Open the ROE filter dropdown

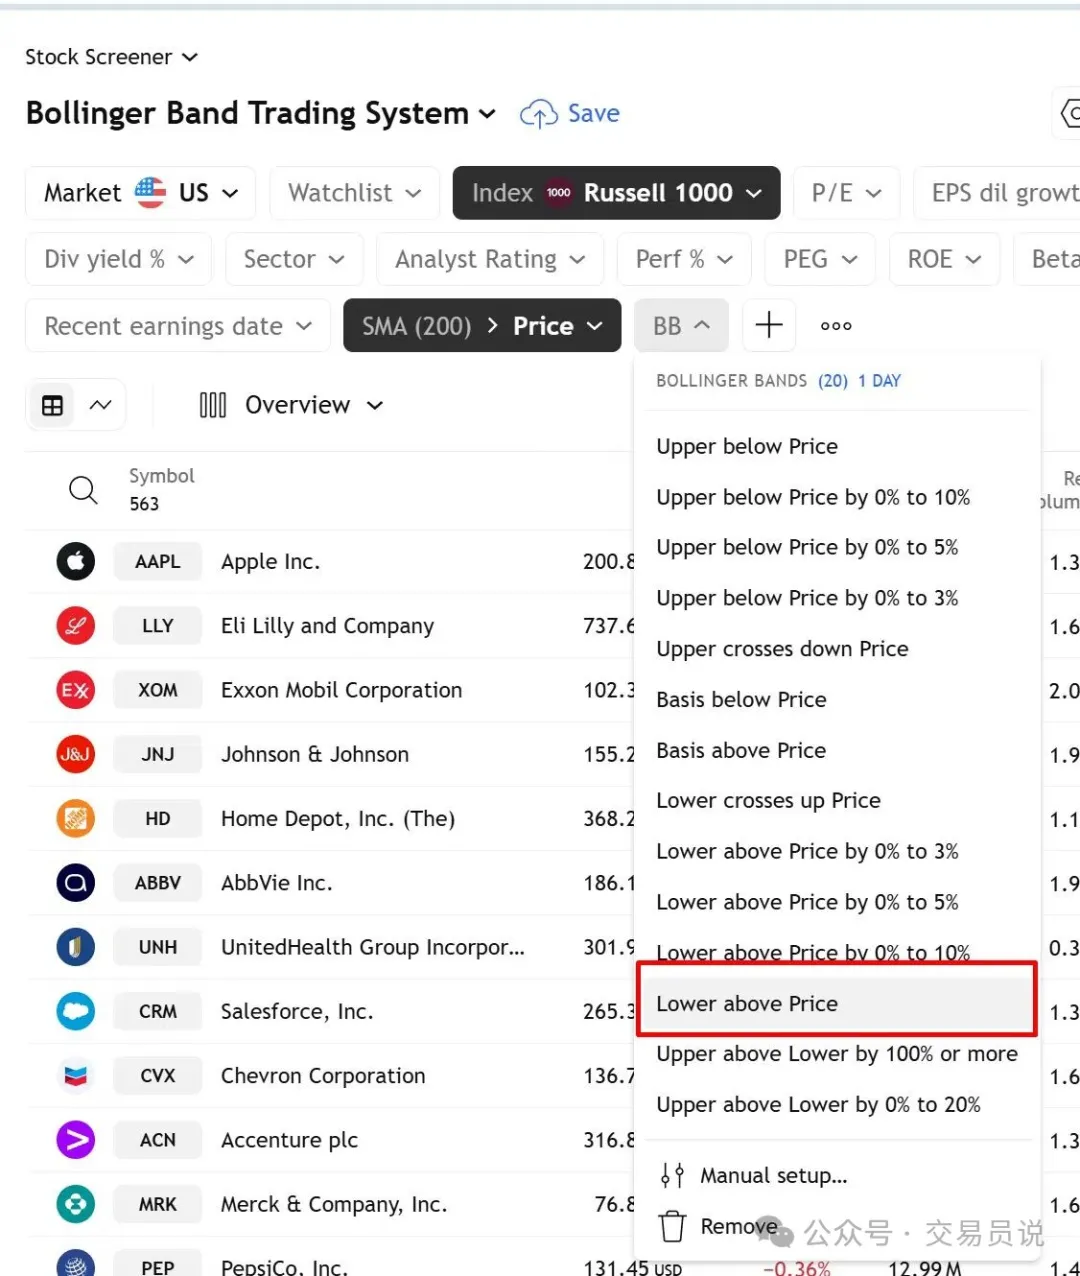pos(944,259)
